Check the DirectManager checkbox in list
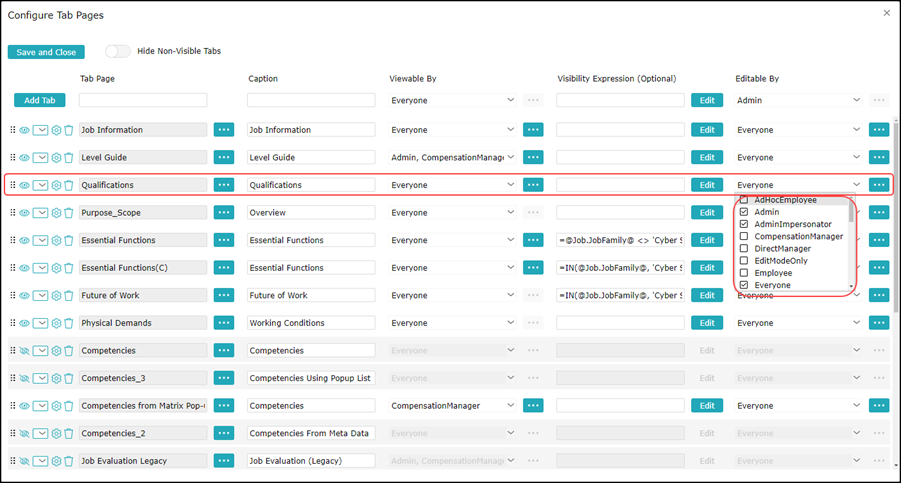901x483 pixels. pos(744,249)
